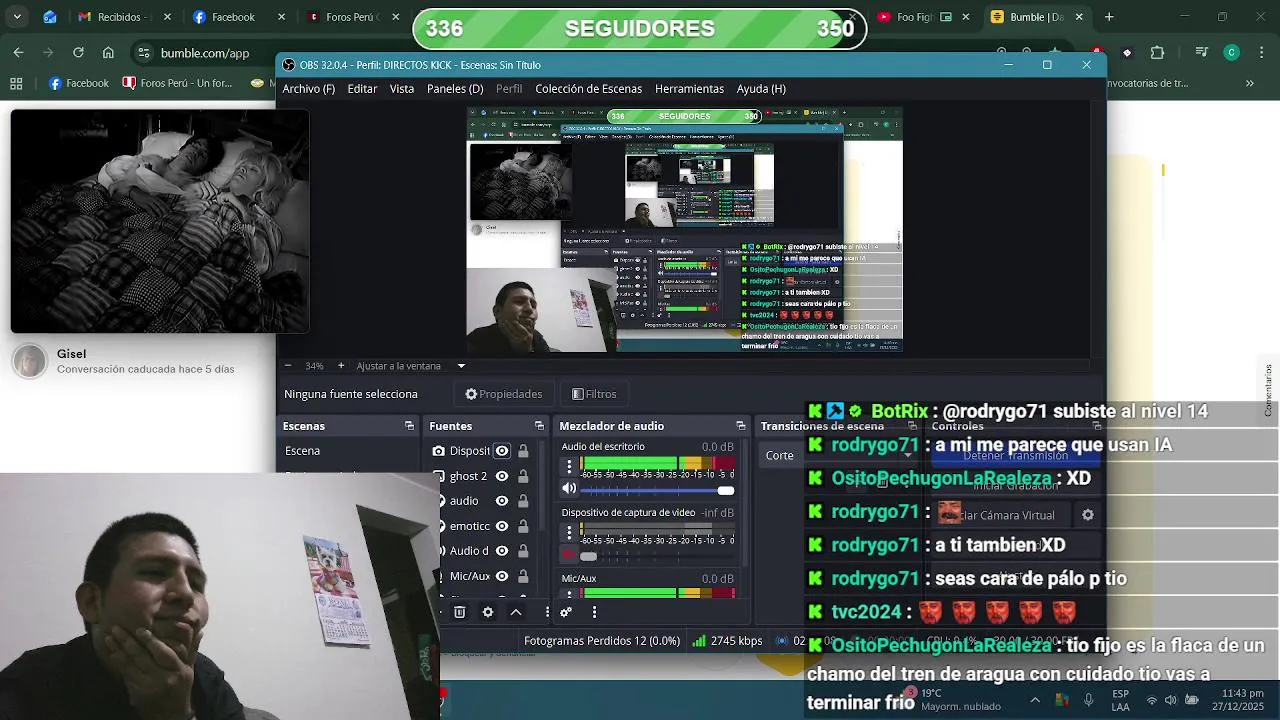Open taskbar volume control

click(x=1171, y=700)
